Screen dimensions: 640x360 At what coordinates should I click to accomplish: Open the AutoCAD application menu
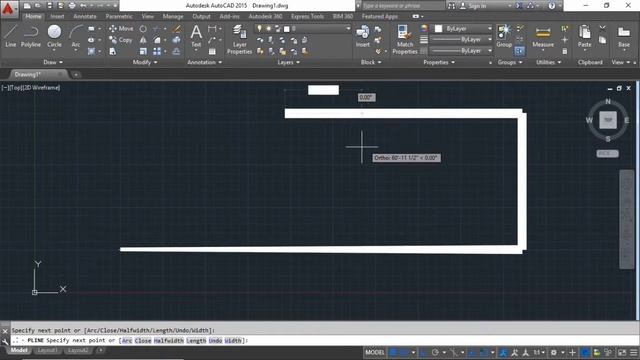[x=9, y=8]
